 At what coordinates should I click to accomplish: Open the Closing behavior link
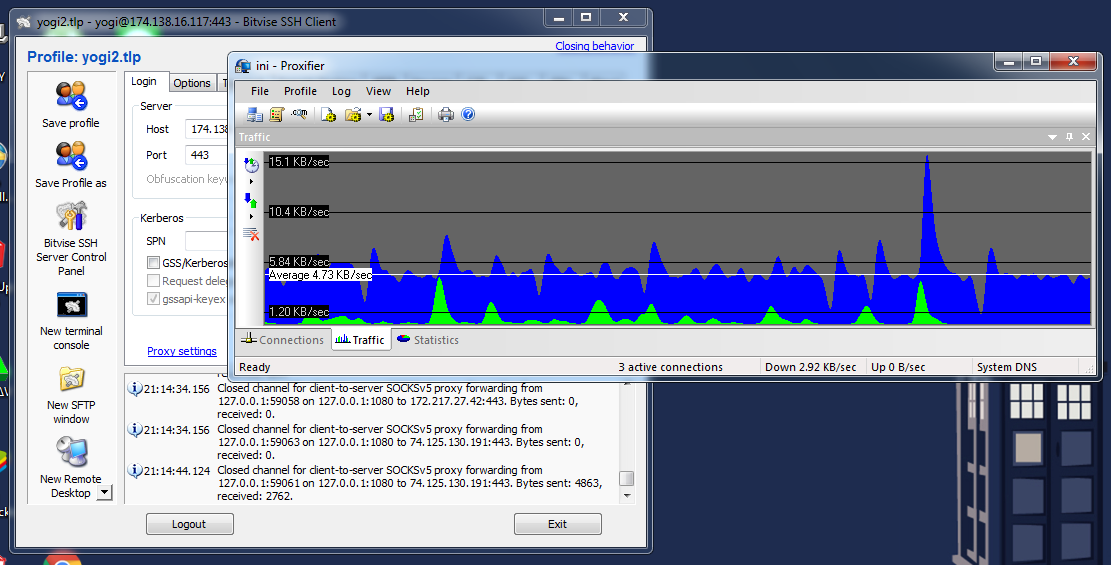click(594, 45)
